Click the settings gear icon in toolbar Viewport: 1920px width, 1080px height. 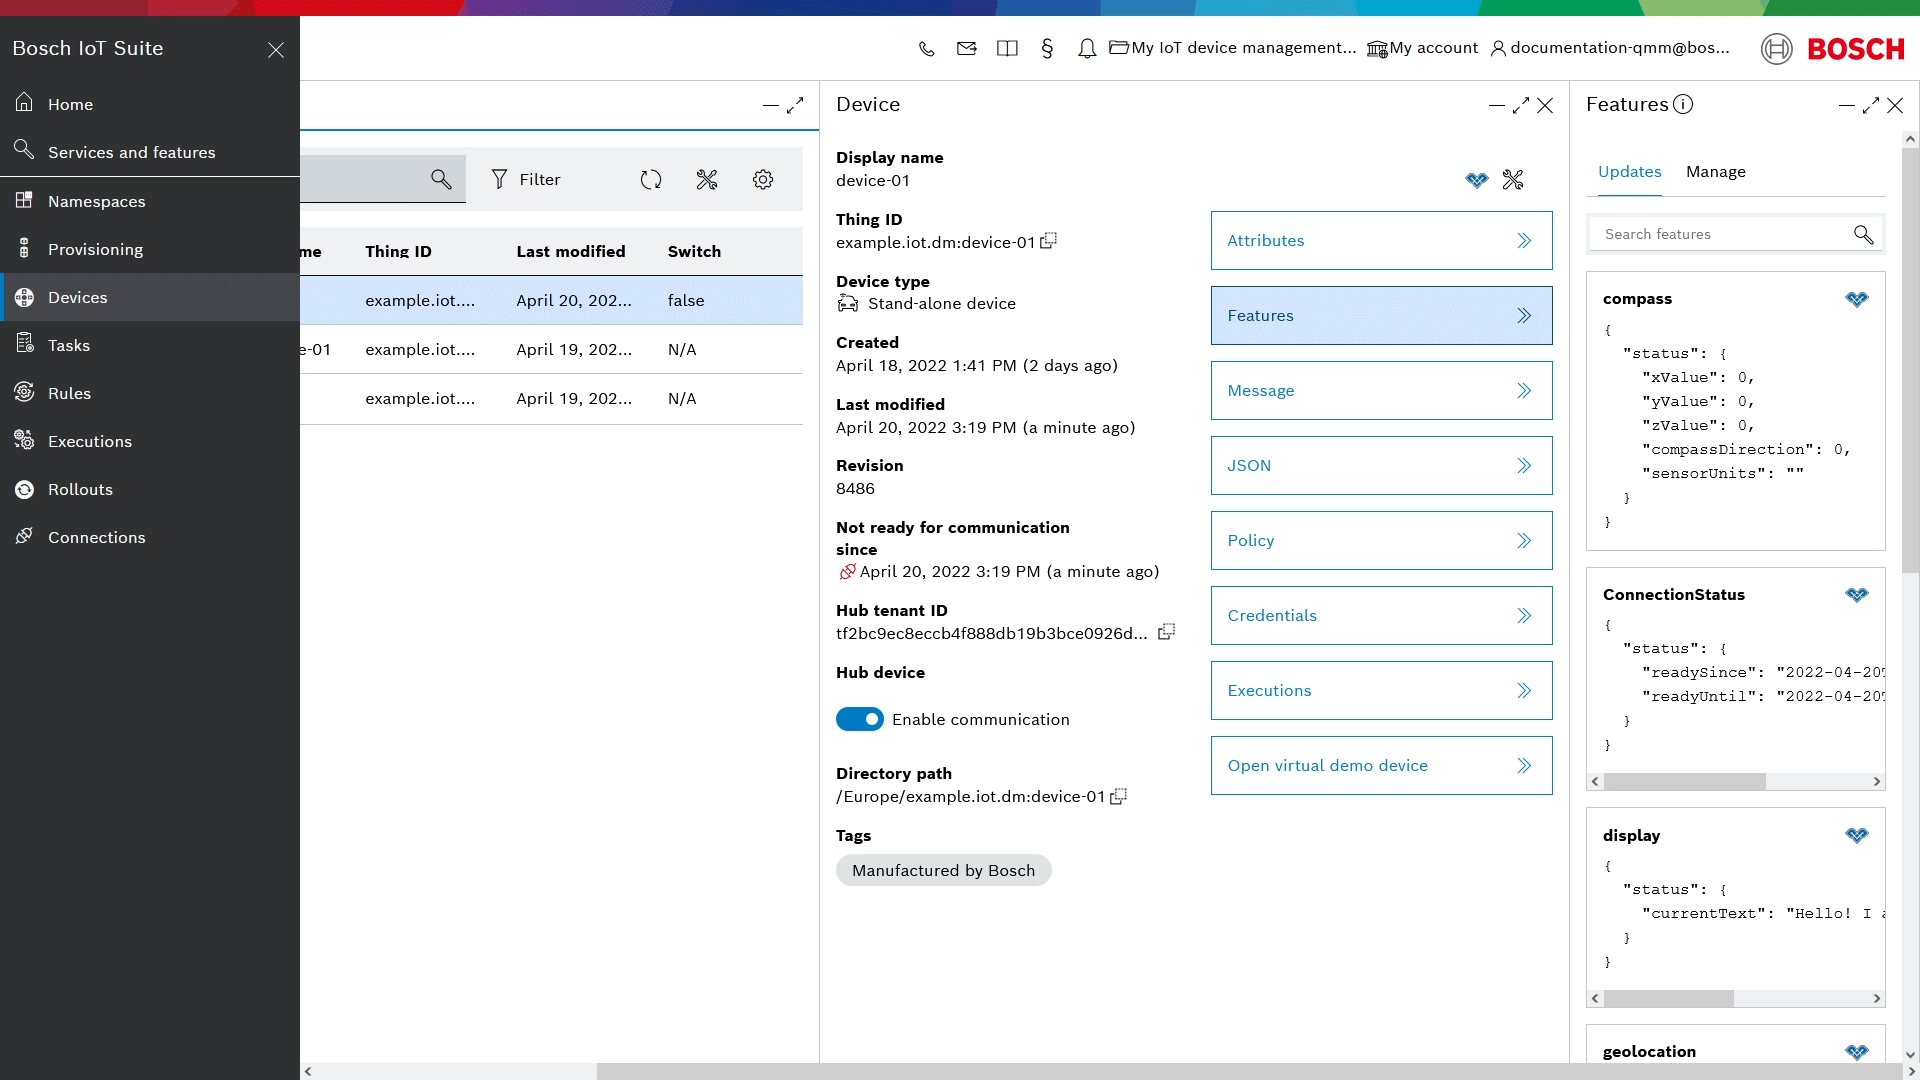tap(764, 179)
